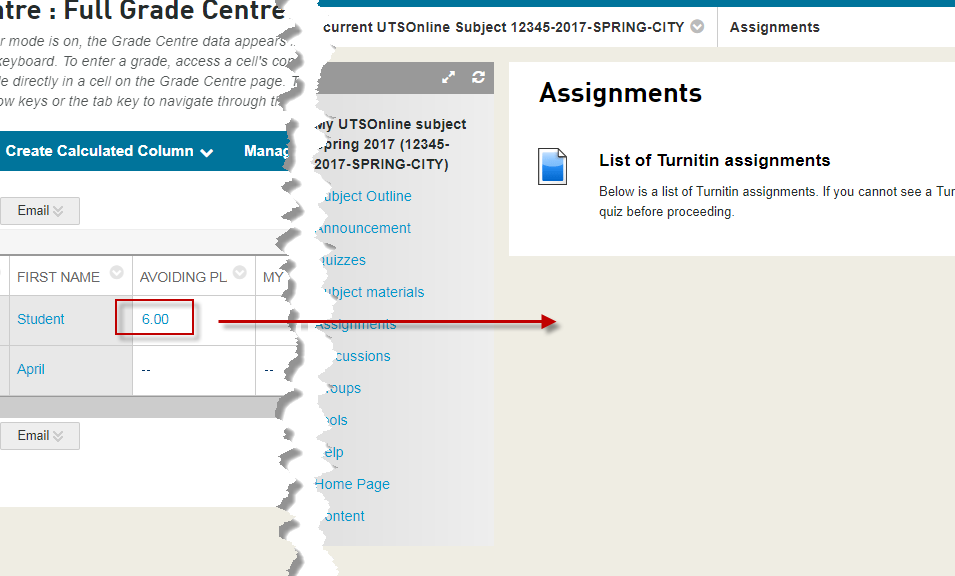The height and width of the screenshot is (576, 955).
Task: Open Subject materials menu item
Action: point(371,292)
